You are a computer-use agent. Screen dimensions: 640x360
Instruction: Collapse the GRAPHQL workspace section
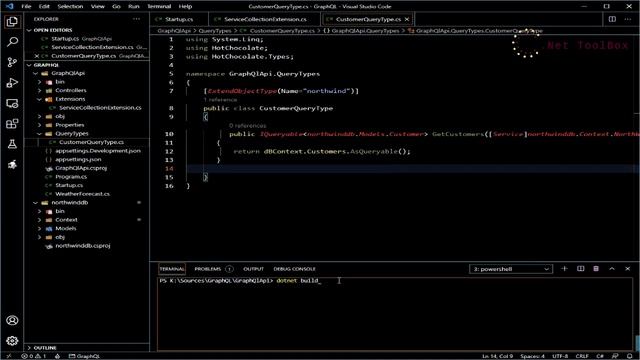click(x=29, y=65)
